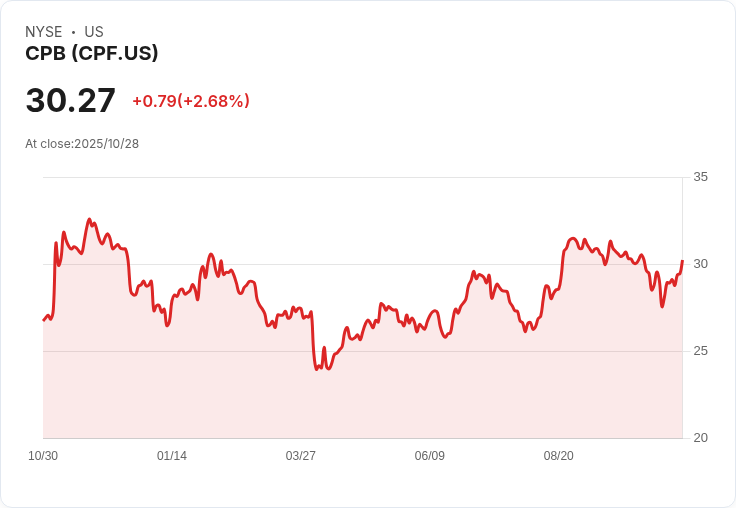Click the lowest dip of the price line
The height and width of the screenshot is (508, 736).
(x=317, y=369)
